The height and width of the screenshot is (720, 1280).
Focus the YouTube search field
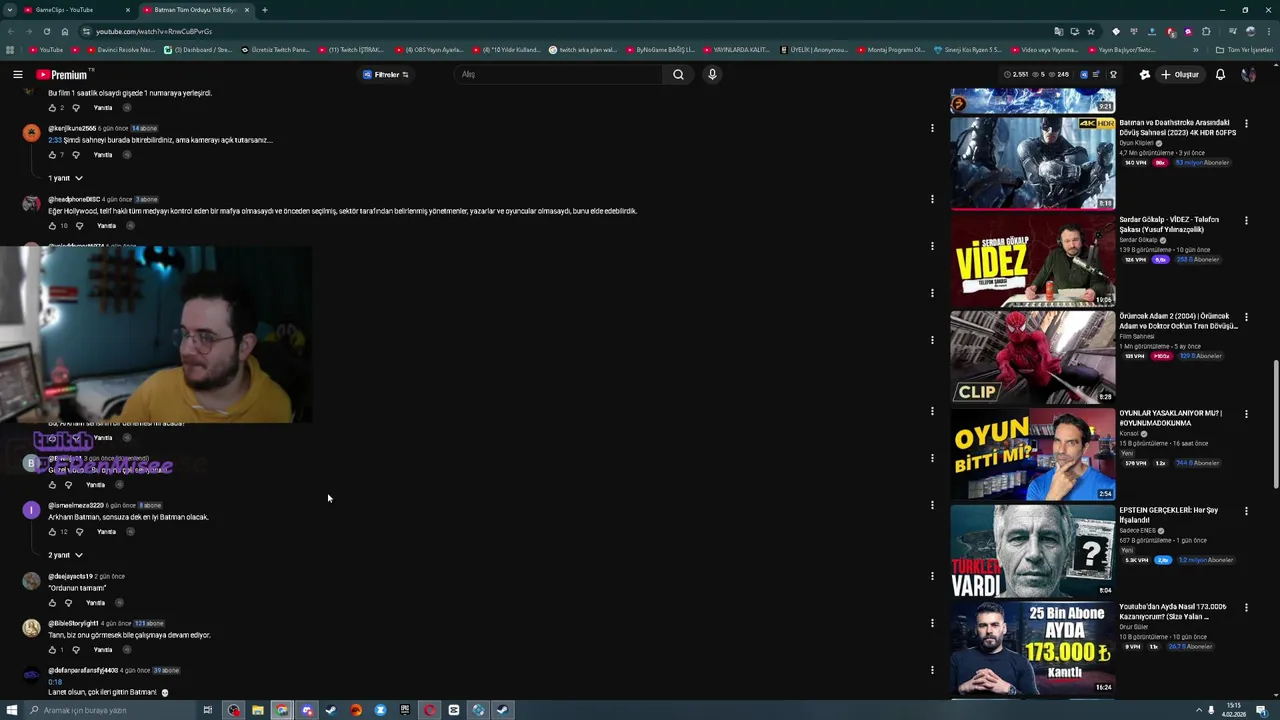tap(558, 75)
